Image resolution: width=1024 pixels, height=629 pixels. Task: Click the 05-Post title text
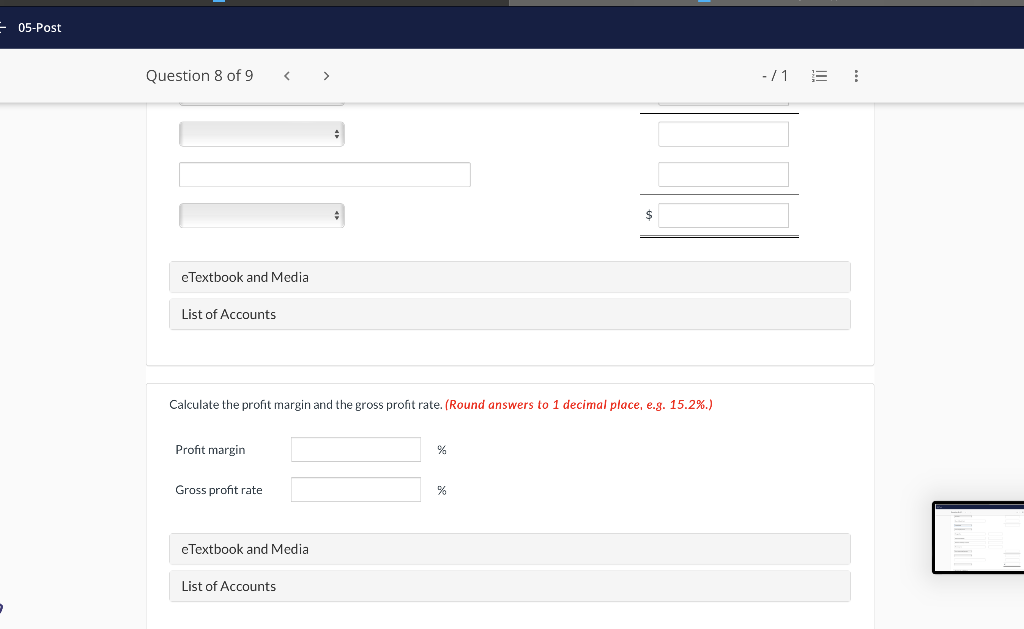tap(40, 27)
